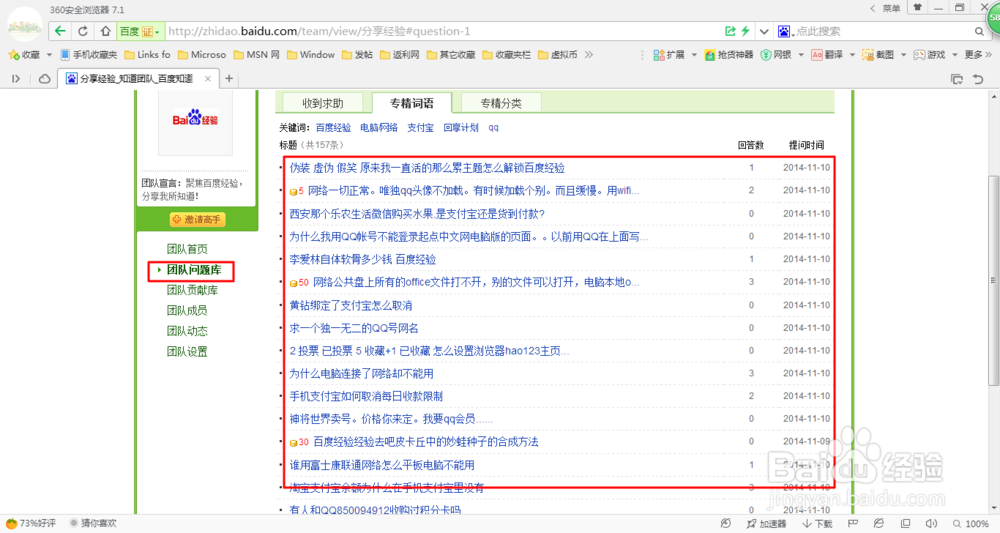Filter by keyword 百度经验

coord(333,128)
